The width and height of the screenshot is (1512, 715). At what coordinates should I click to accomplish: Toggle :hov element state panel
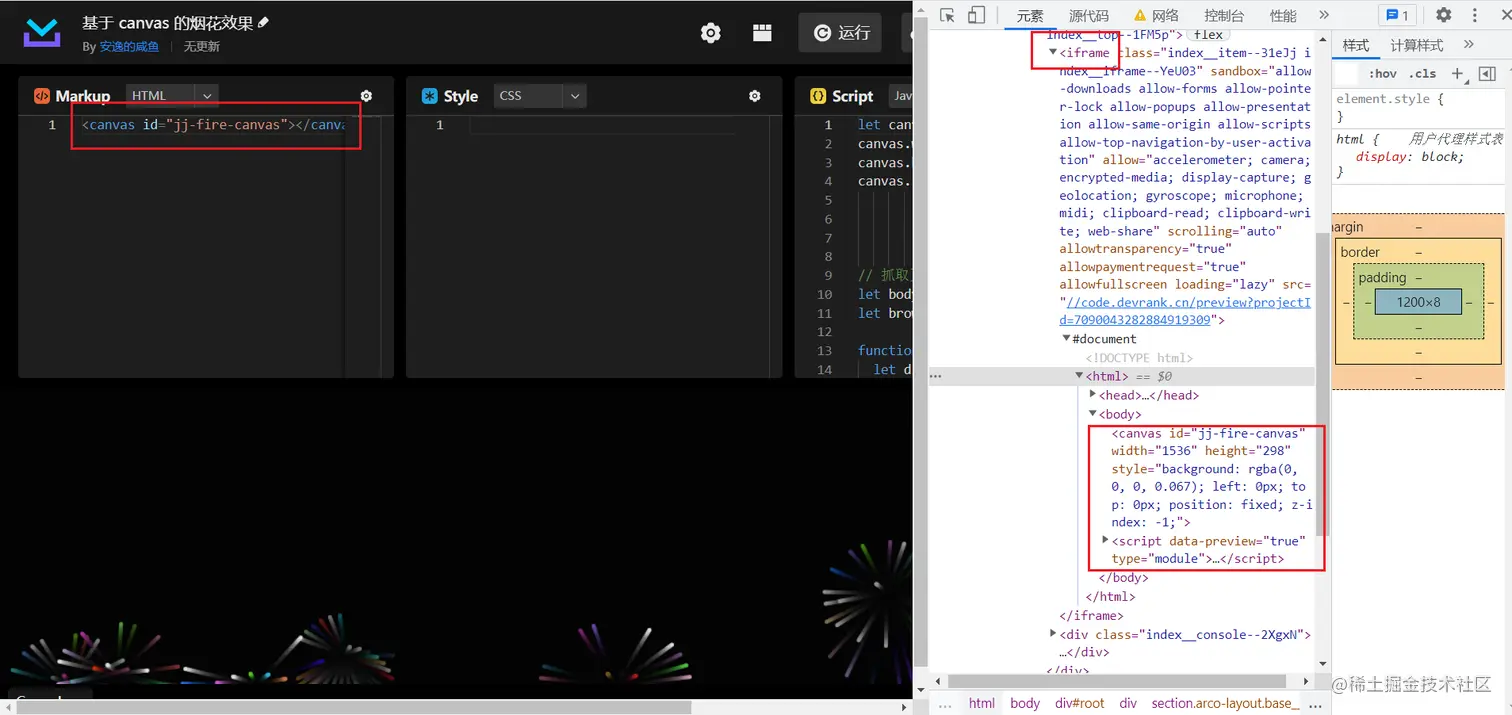click(1383, 73)
